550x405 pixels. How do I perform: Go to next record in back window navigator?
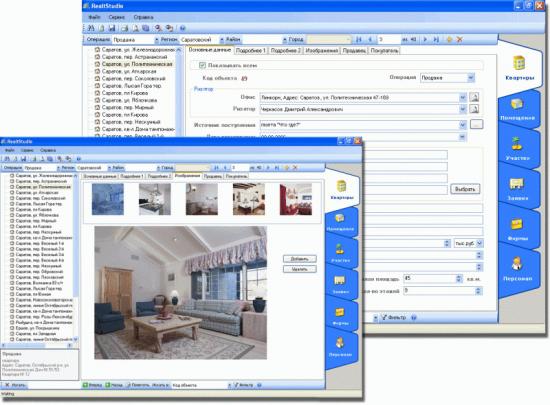(x=425, y=40)
